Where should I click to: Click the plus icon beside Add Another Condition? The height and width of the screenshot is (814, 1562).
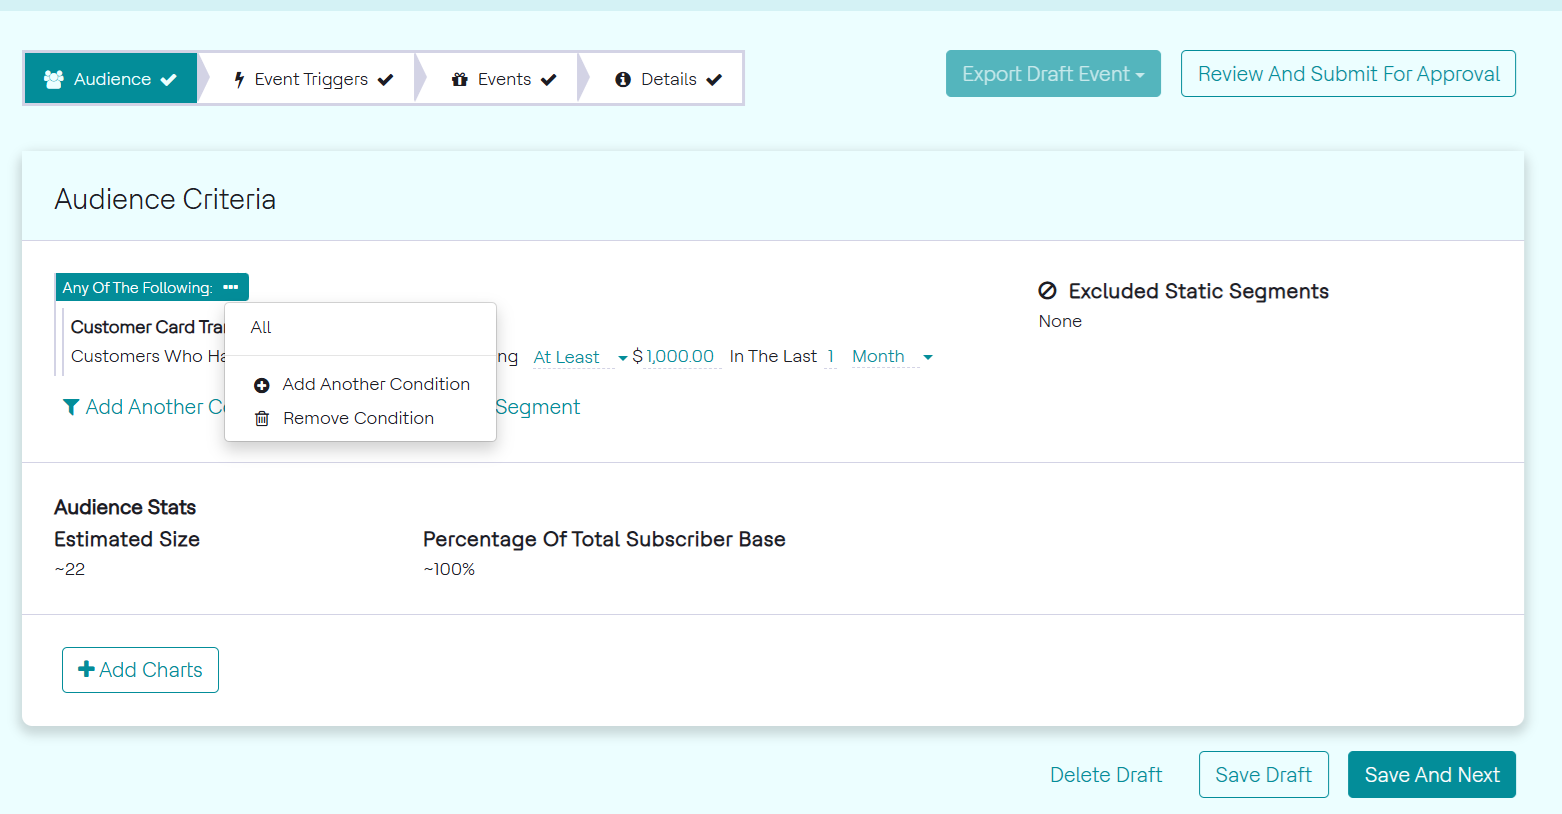pyautogui.click(x=262, y=385)
